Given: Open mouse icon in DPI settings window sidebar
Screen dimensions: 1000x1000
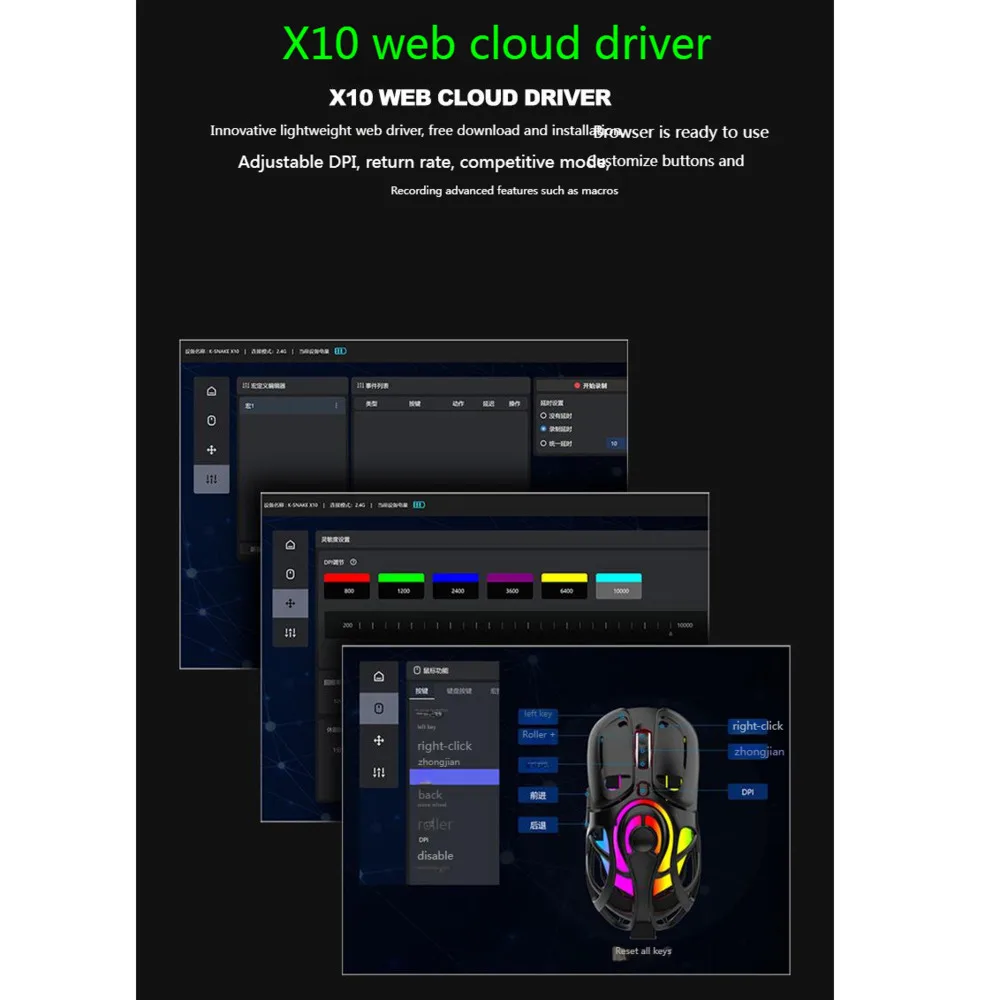Looking at the screenshot, I should pos(290,574).
